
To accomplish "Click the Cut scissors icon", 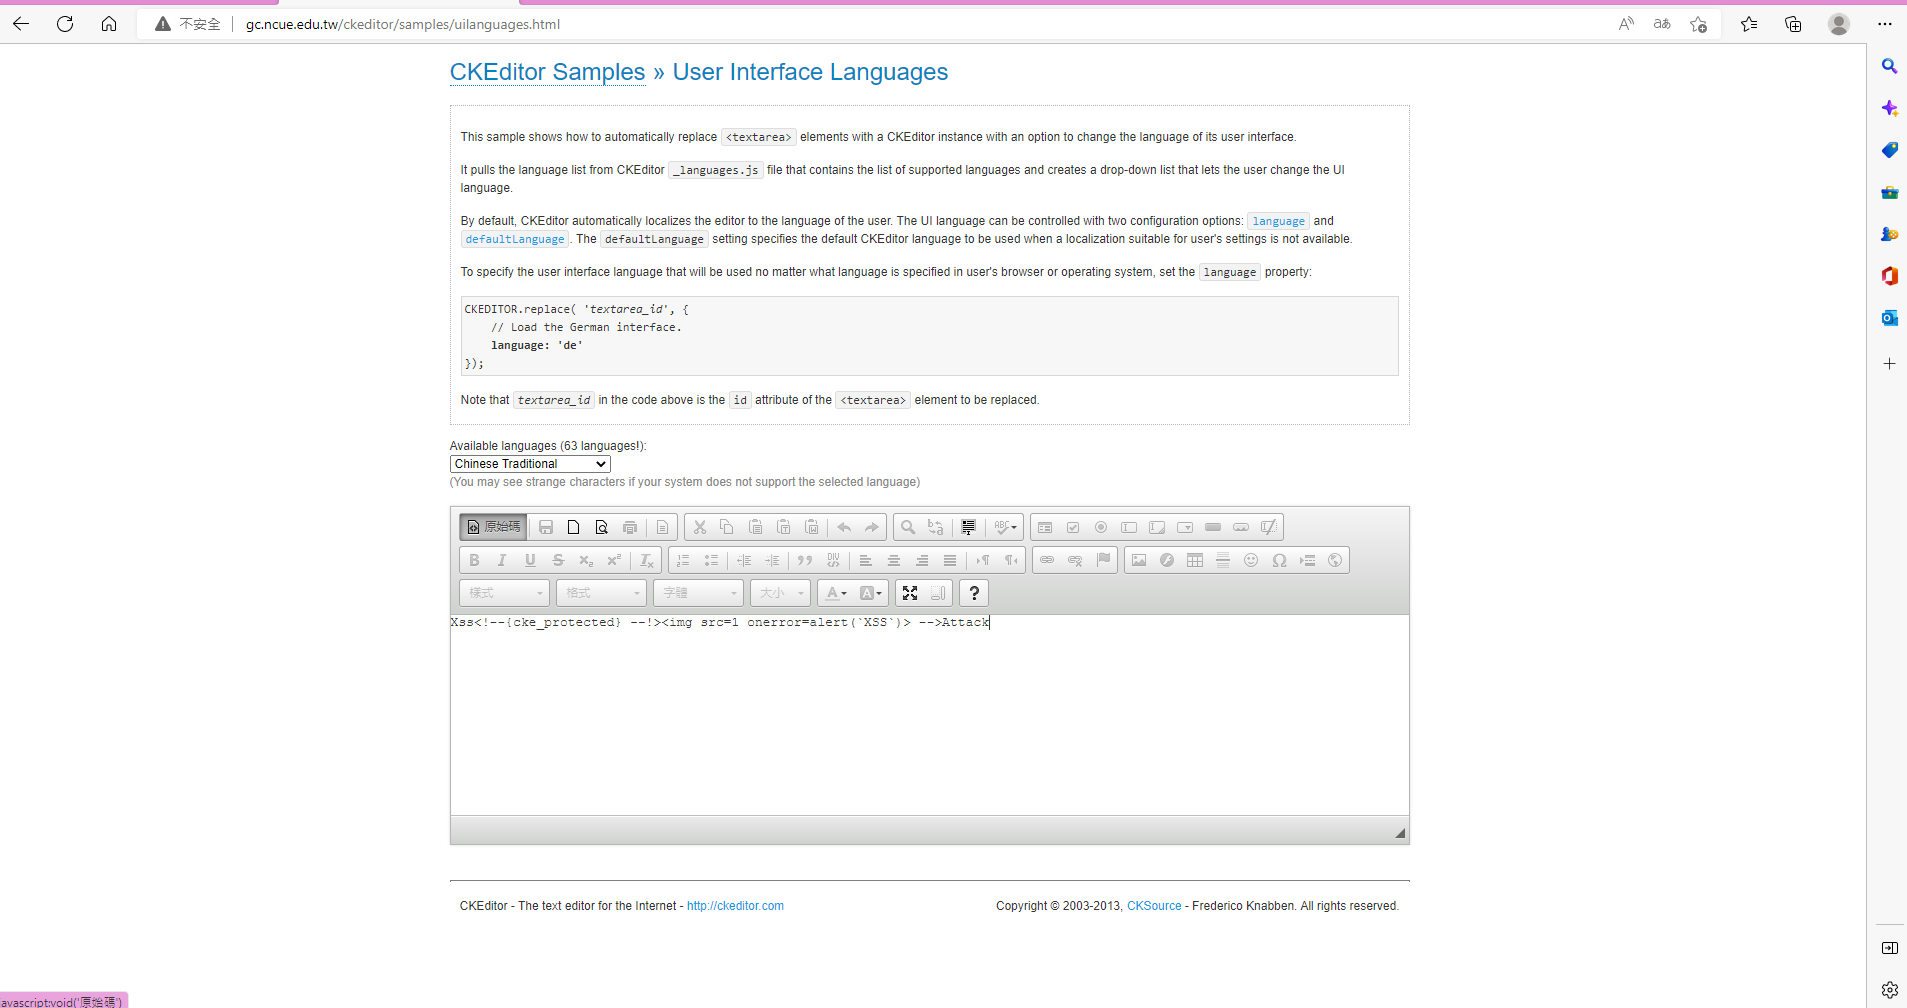I will (700, 527).
